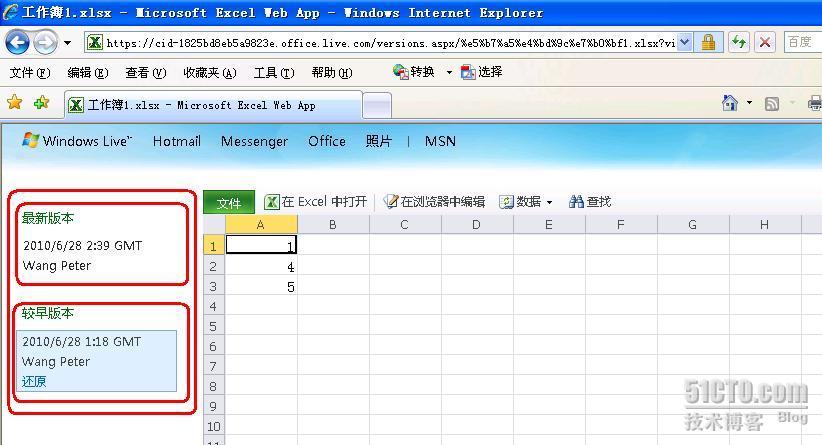Click the 百度 search box

803,42
